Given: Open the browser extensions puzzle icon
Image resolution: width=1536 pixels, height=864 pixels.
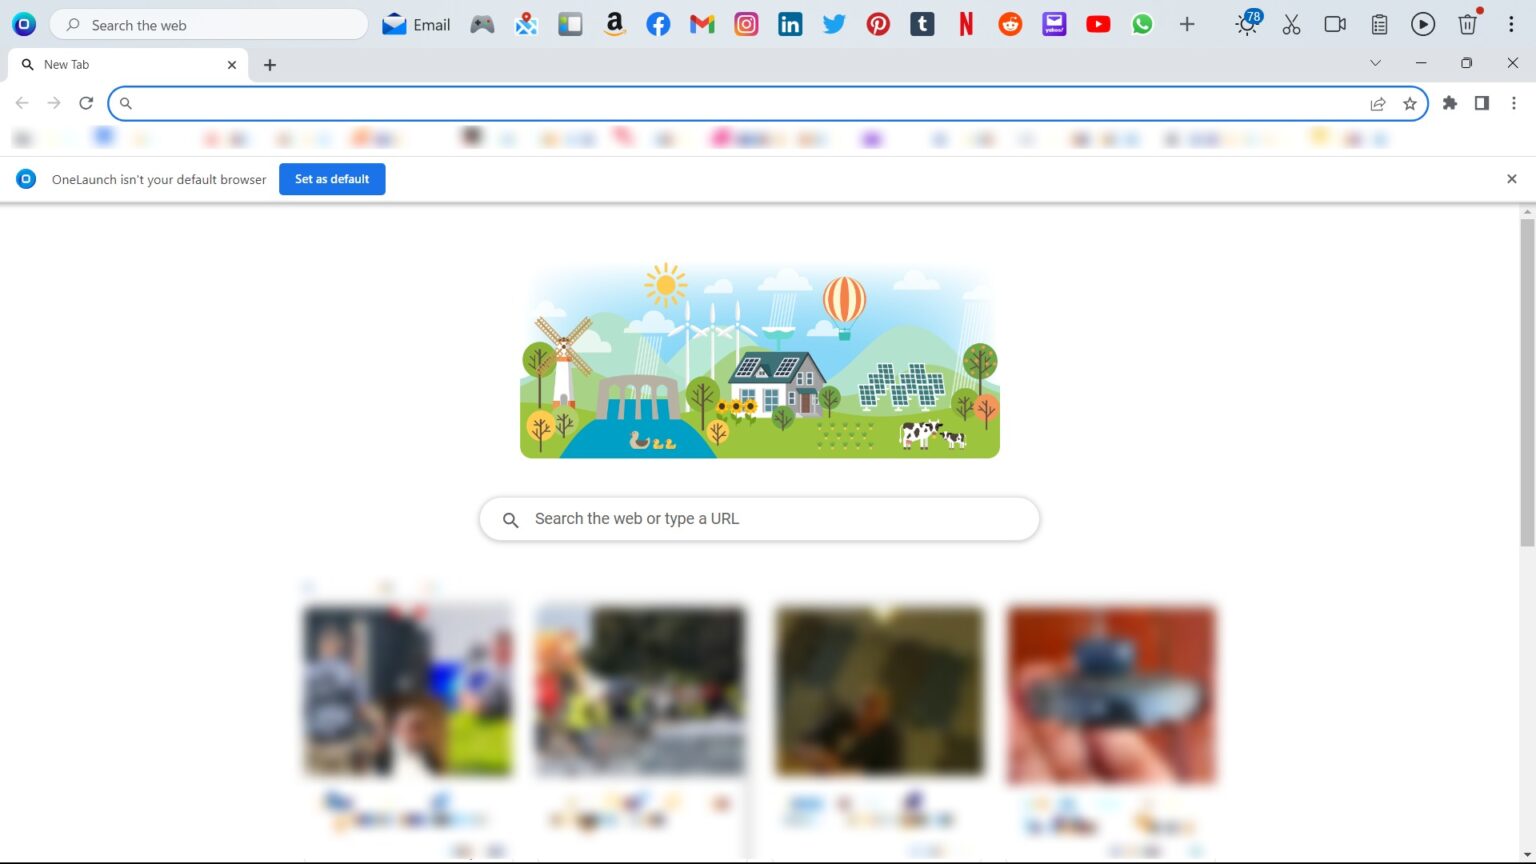Looking at the screenshot, I should click(1450, 103).
